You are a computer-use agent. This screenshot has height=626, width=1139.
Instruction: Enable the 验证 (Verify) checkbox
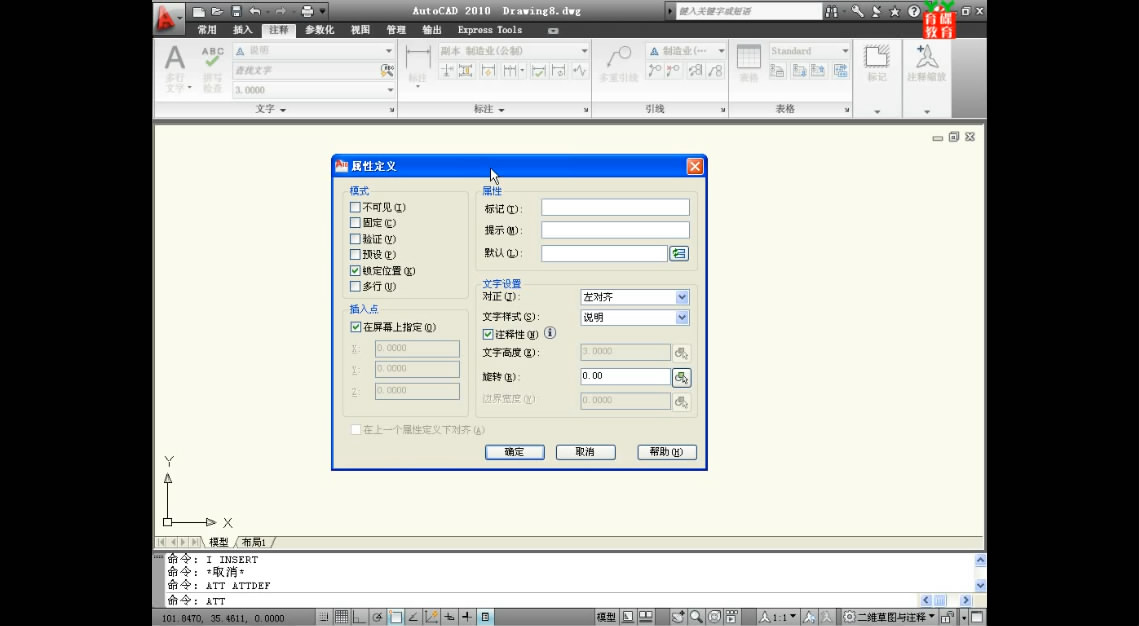(355, 239)
